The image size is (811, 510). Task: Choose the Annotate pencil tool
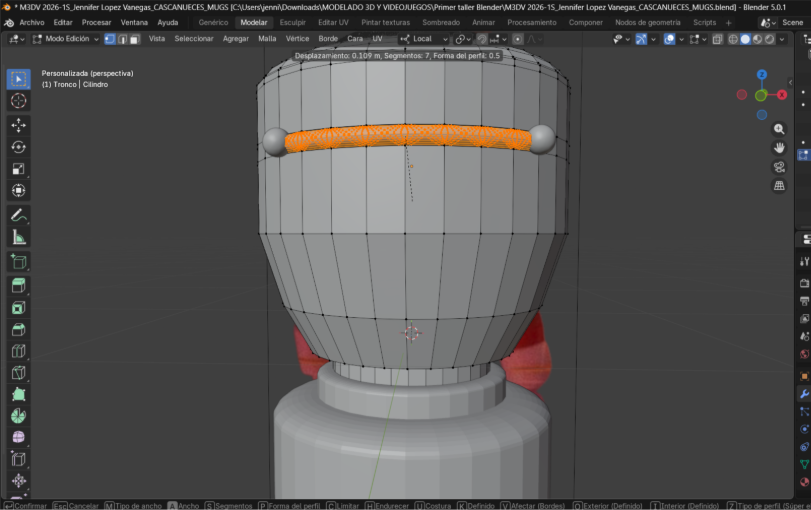point(18,215)
